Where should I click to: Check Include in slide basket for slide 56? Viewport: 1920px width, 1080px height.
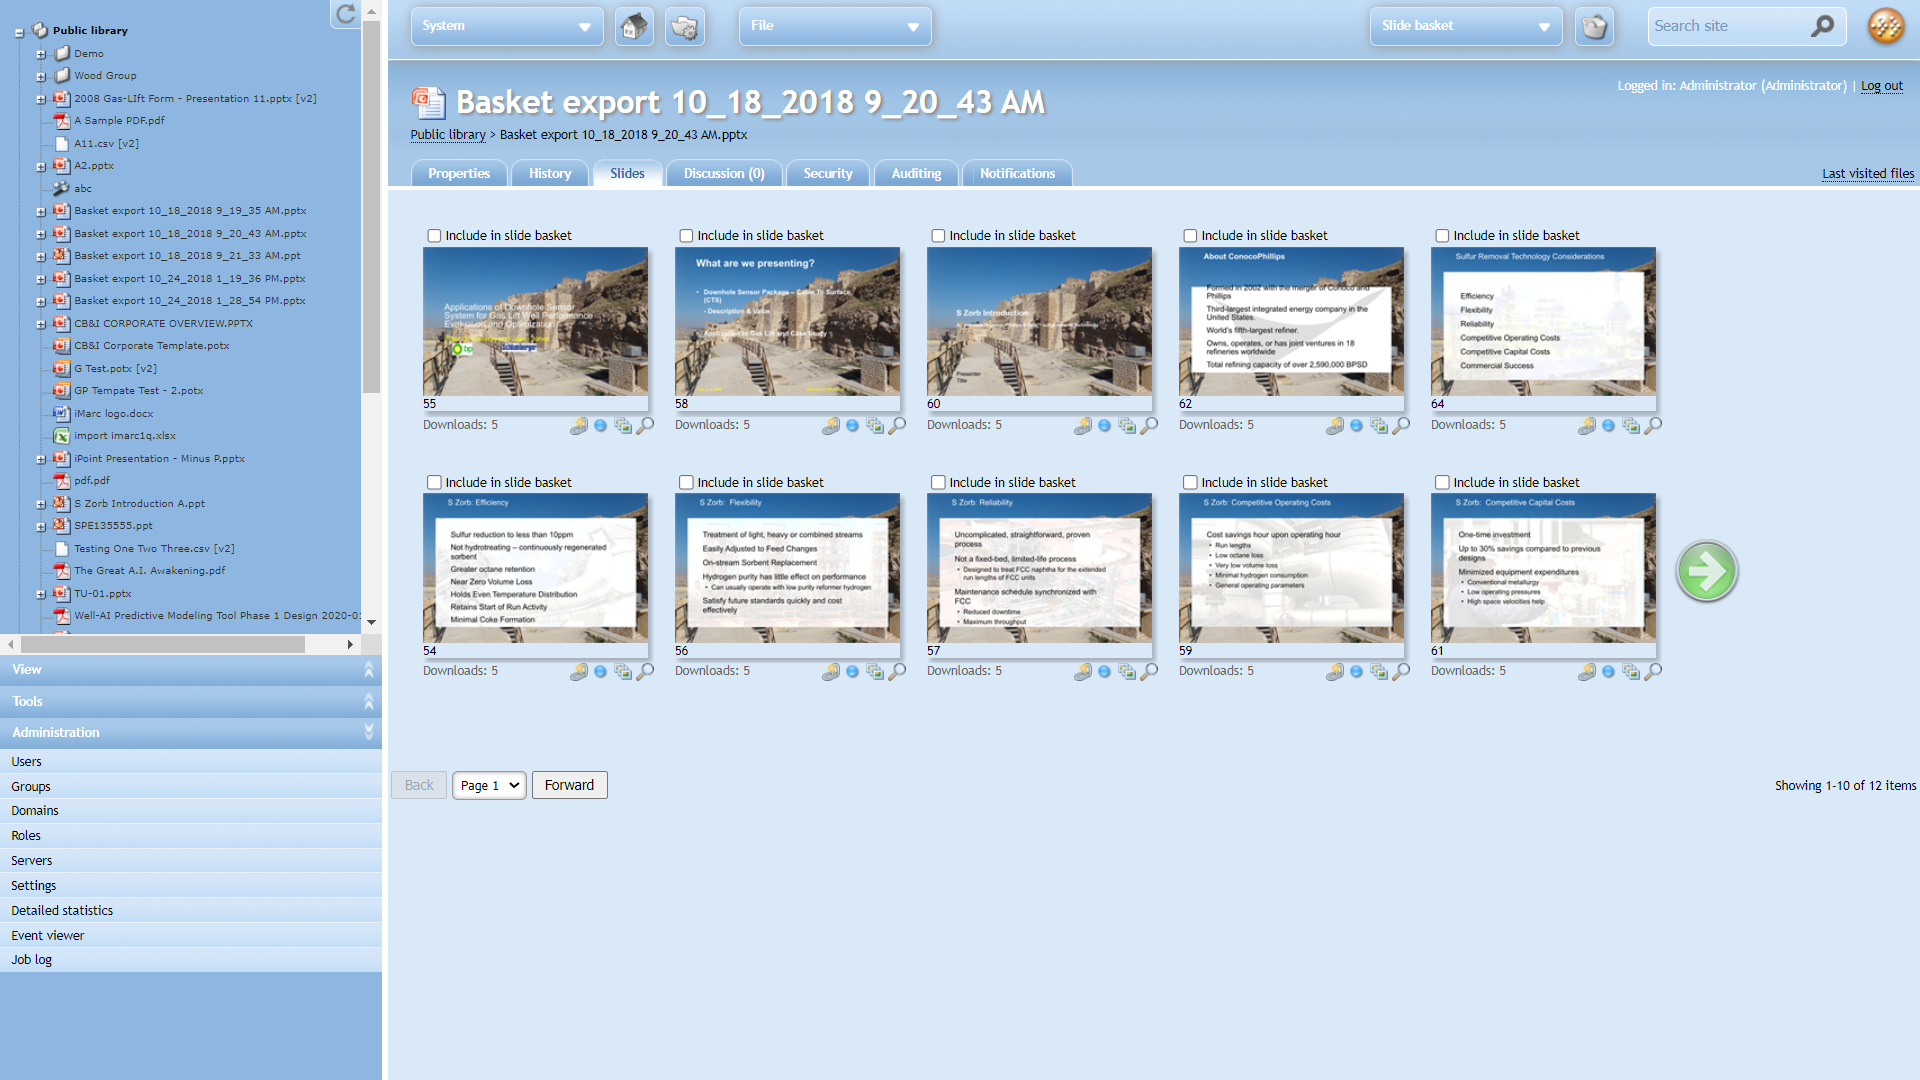point(686,482)
